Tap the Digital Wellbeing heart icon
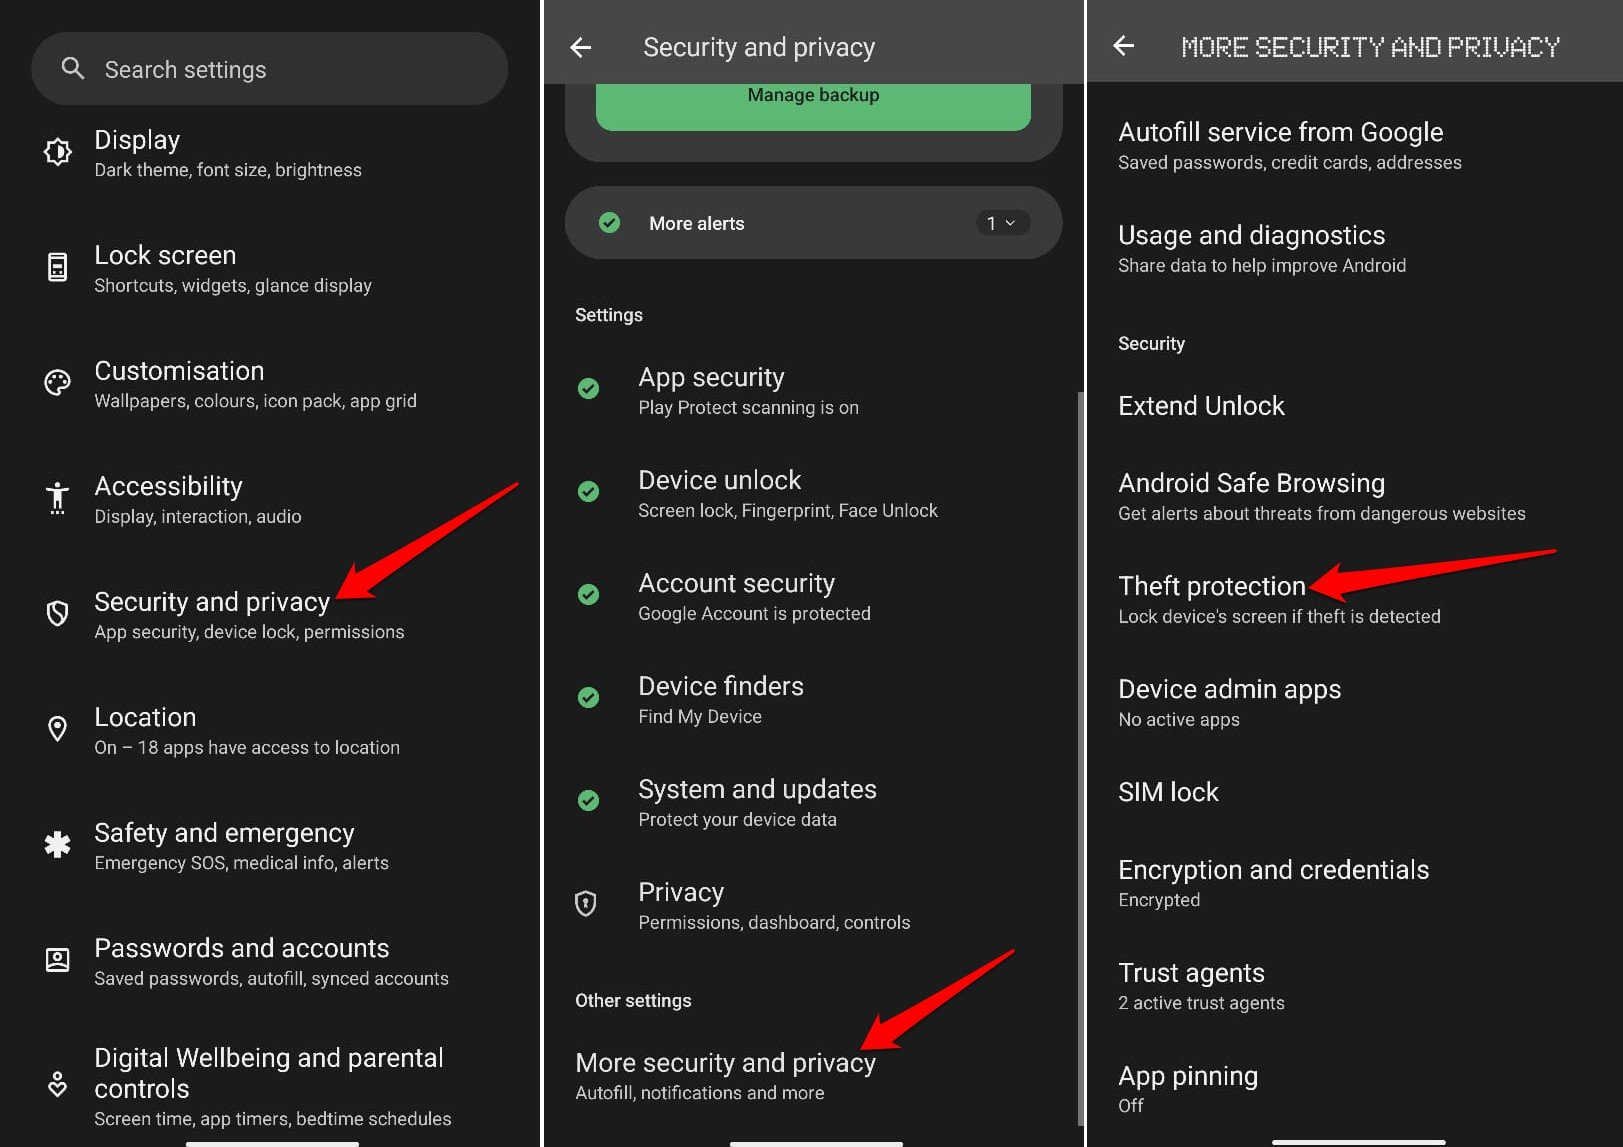1623x1147 pixels. pyautogui.click(x=58, y=1085)
